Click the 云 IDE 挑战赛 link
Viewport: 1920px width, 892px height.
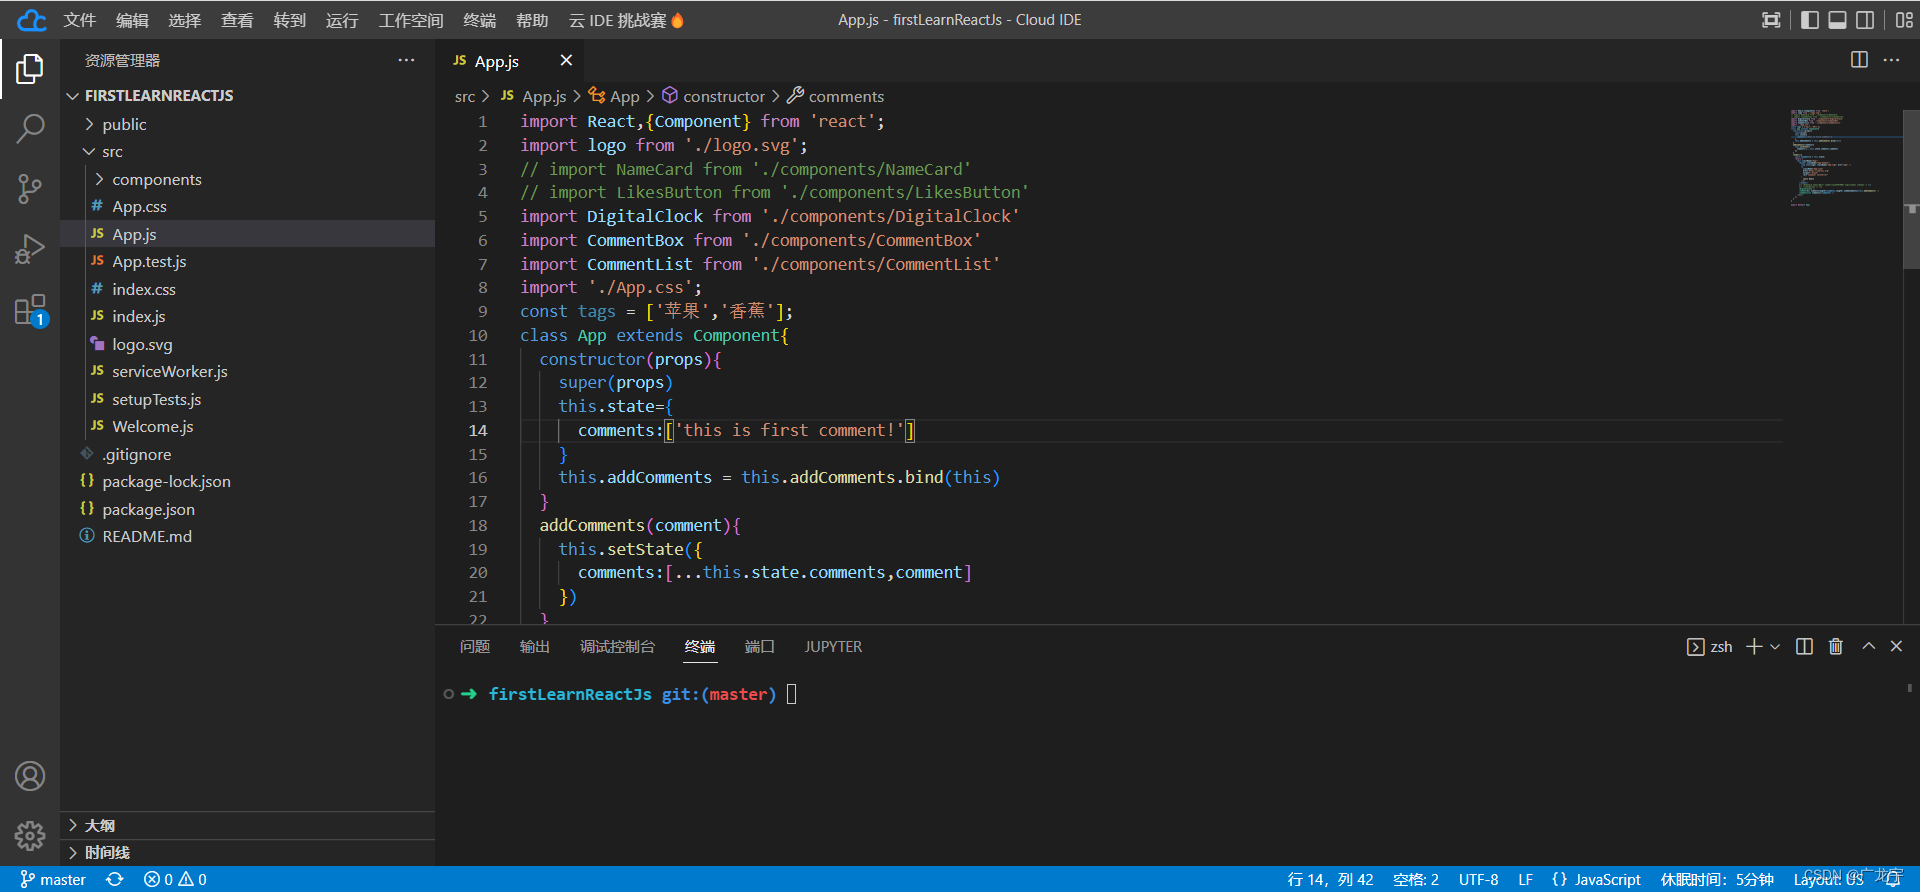point(627,20)
